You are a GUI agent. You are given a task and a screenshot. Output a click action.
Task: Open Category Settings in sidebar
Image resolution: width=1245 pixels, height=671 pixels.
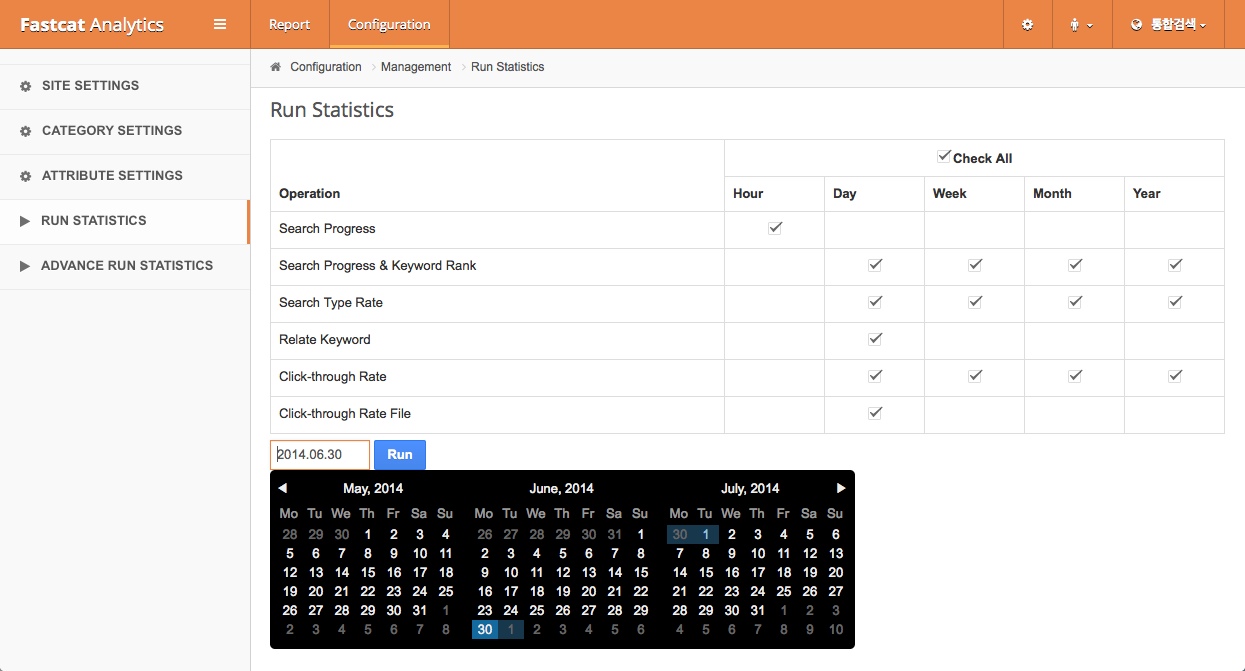click(x=124, y=131)
